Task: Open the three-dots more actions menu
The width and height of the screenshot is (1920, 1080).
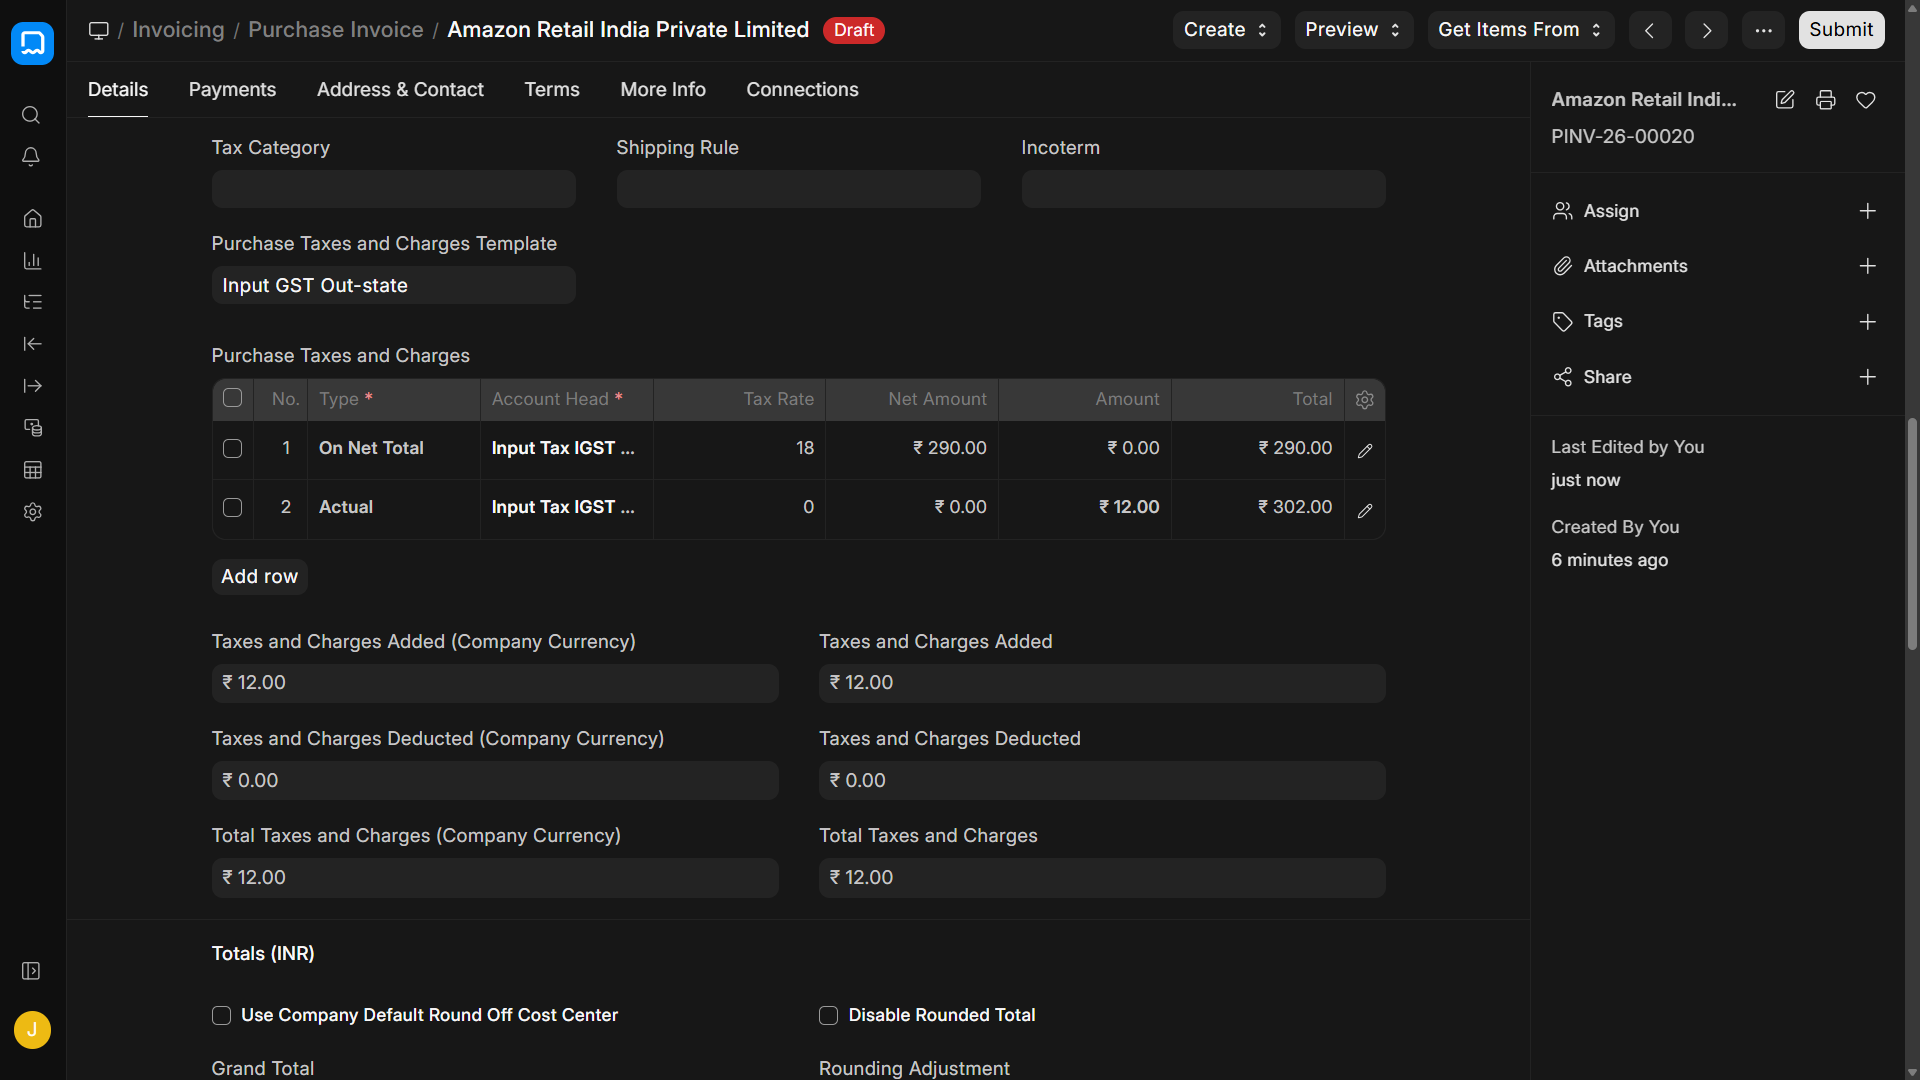Action: (x=1763, y=30)
